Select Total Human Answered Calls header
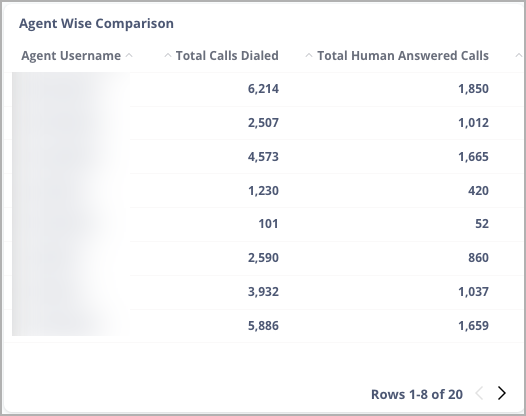This screenshot has height=416, width=526. coord(403,56)
